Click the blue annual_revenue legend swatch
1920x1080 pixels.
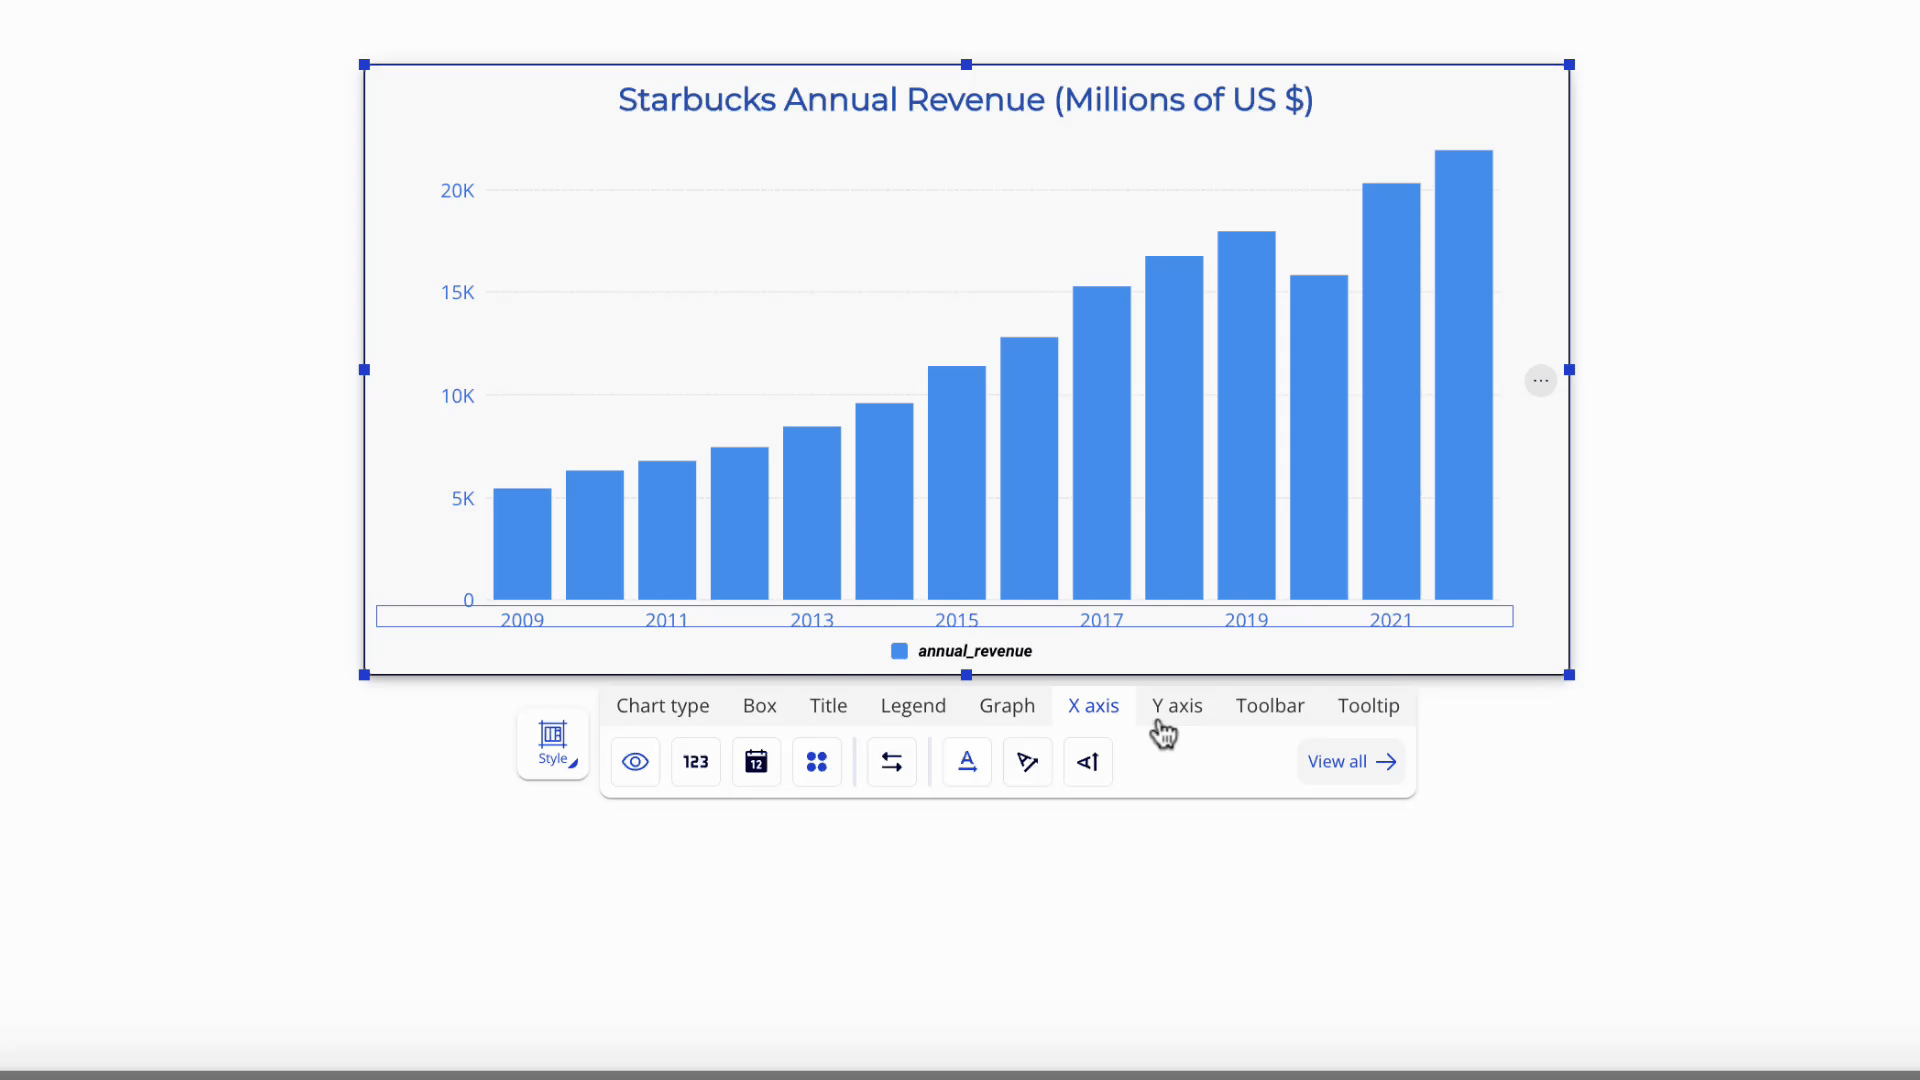coord(899,651)
